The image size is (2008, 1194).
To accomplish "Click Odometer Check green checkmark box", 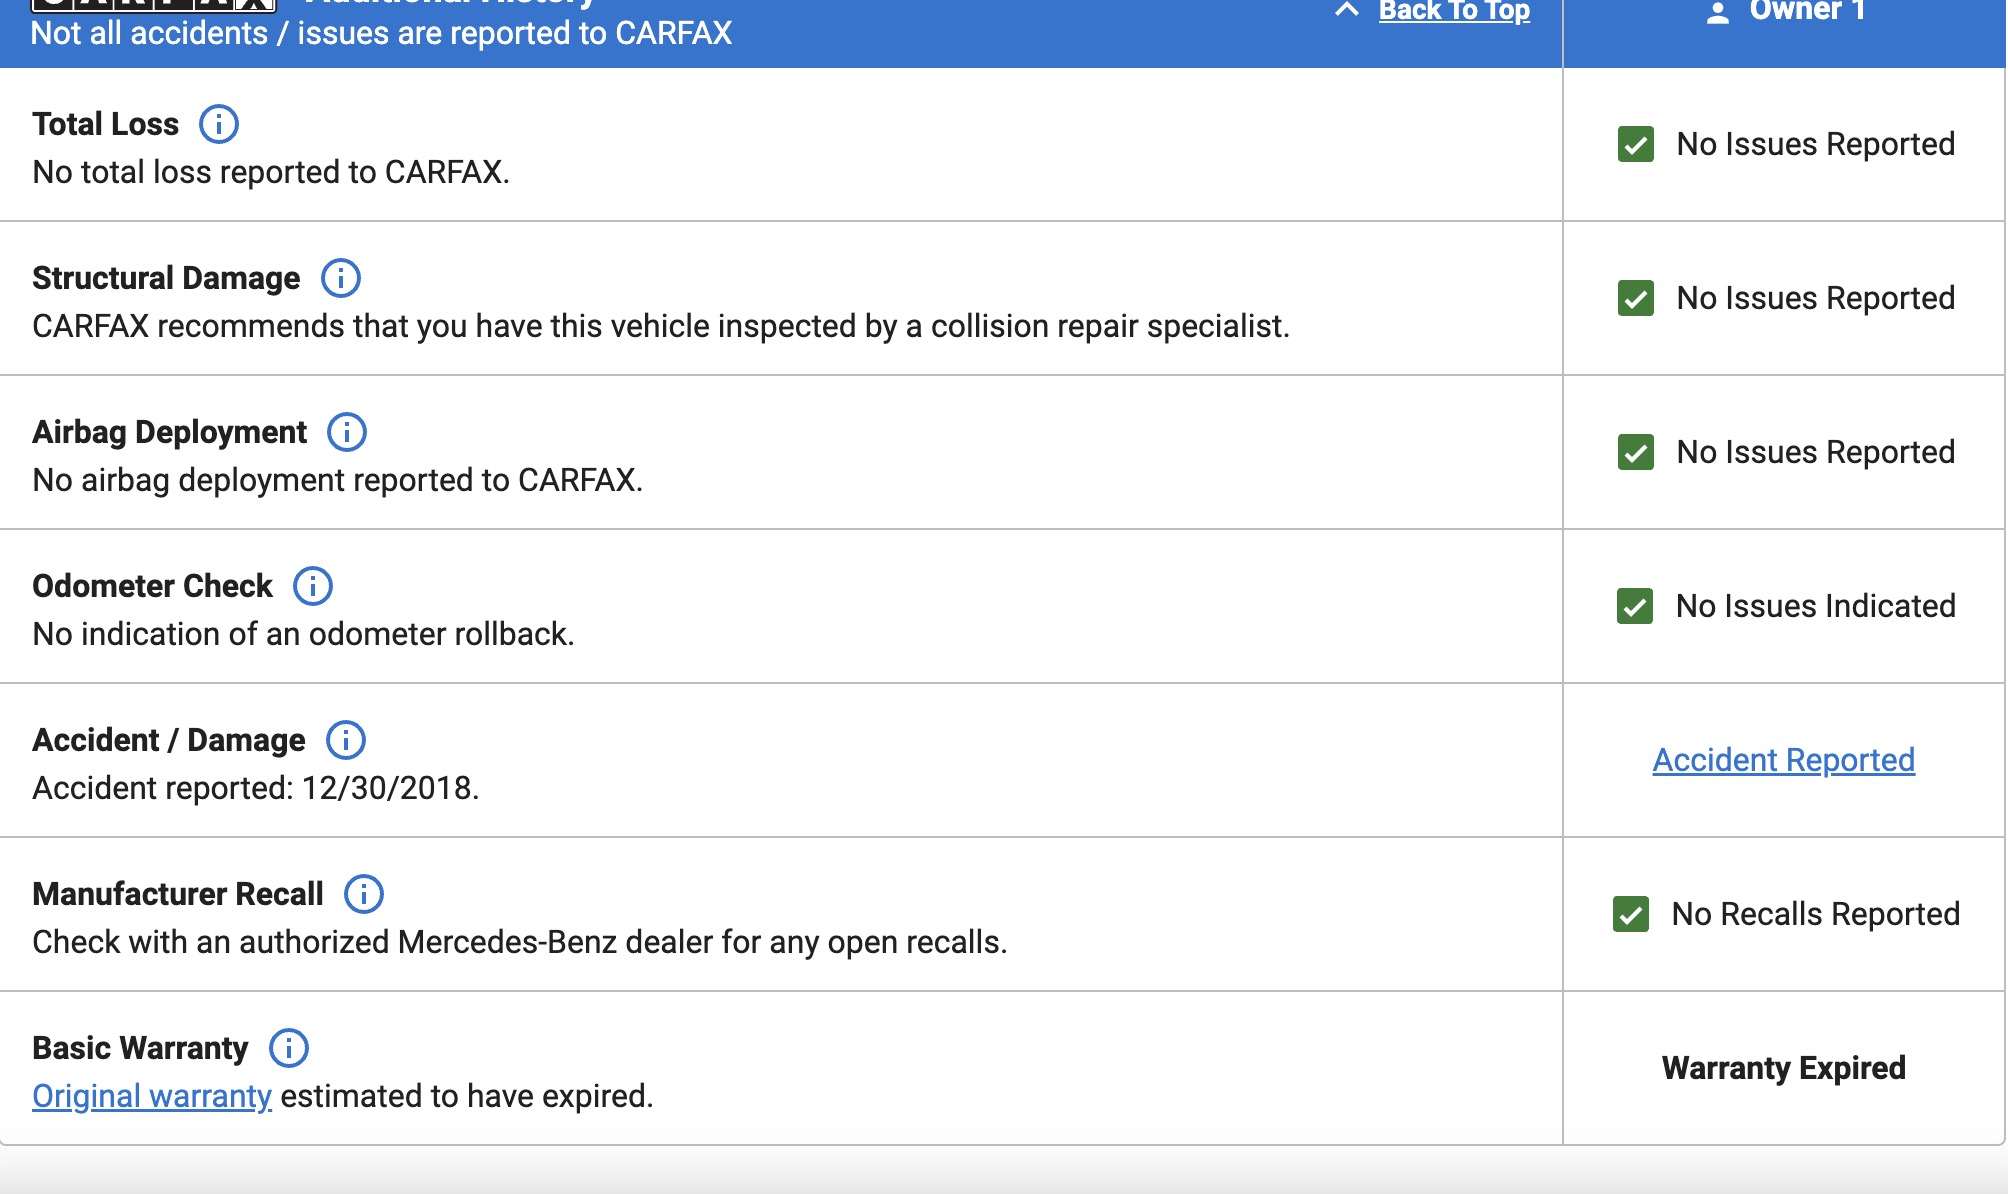I will 1635,606.
